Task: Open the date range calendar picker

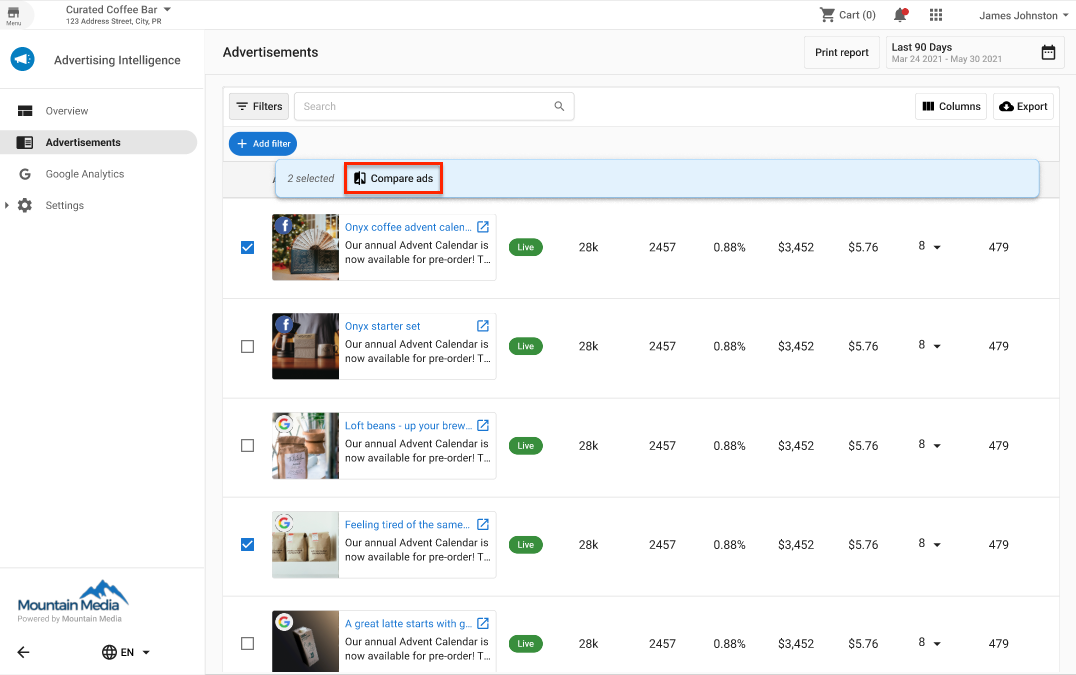Action: coord(1047,52)
